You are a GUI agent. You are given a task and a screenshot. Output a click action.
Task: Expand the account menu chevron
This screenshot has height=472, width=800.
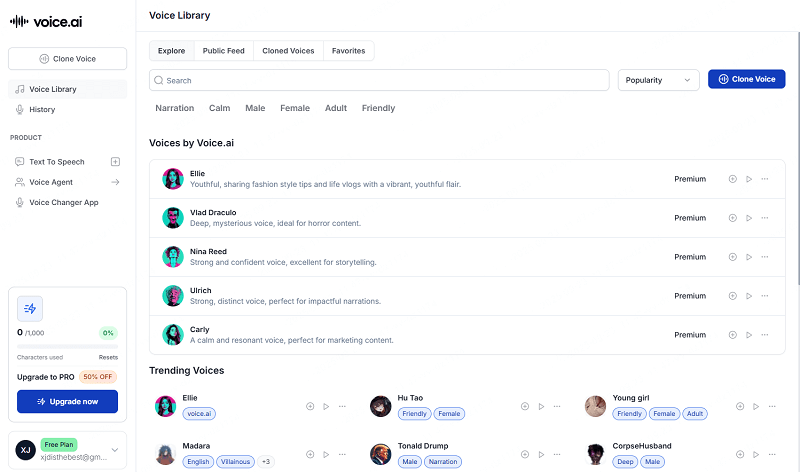[x=115, y=450]
